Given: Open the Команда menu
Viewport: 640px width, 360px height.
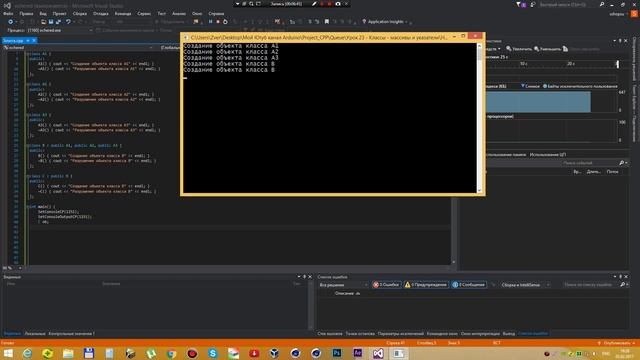Looking at the screenshot, I should [x=123, y=13].
